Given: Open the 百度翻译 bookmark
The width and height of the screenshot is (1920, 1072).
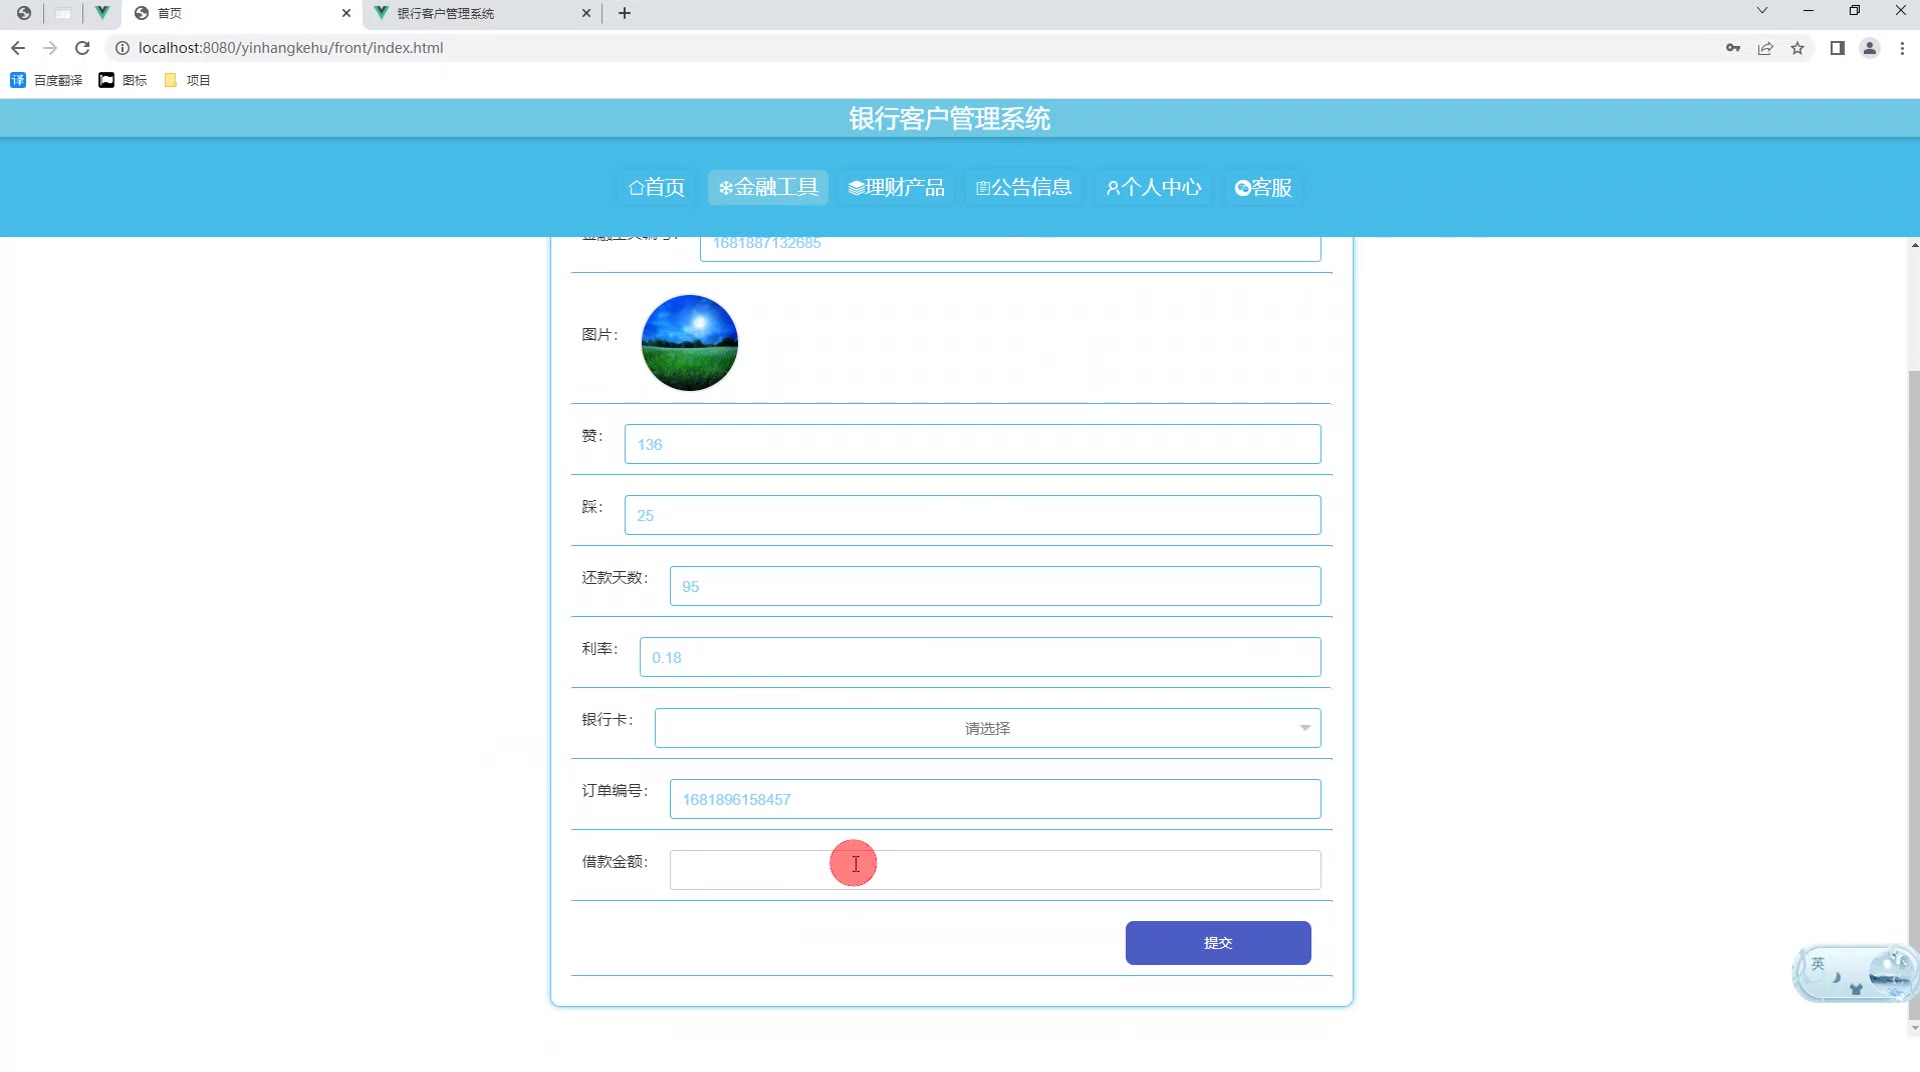Looking at the screenshot, I should coord(47,80).
